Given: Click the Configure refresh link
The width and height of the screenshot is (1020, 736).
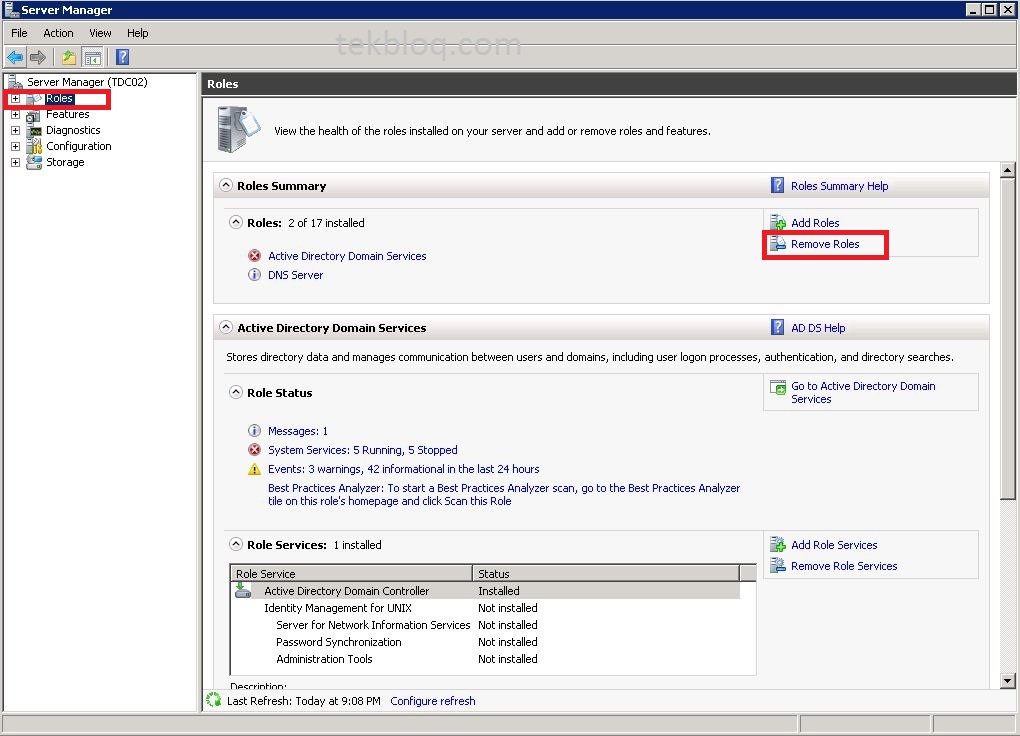Looking at the screenshot, I should coord(433,701).
